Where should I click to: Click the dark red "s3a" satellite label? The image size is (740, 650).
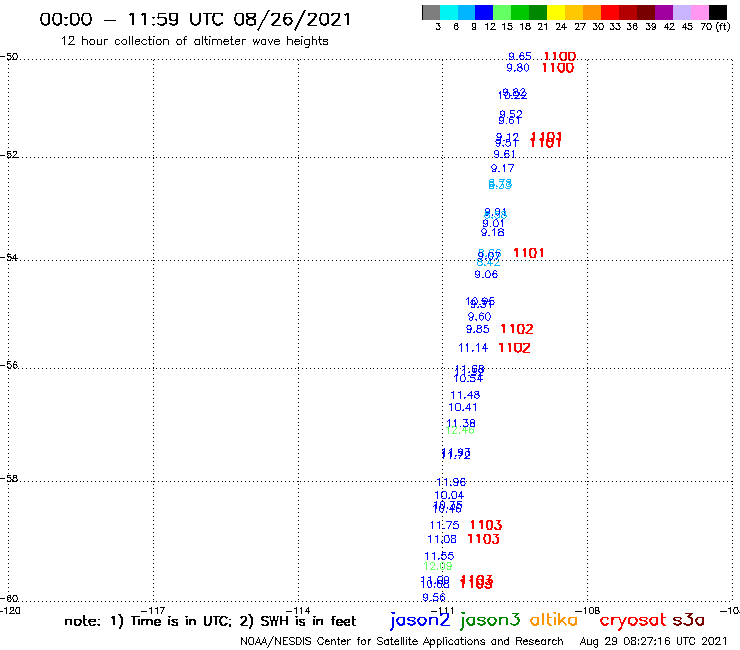click(x=688, y=620)
